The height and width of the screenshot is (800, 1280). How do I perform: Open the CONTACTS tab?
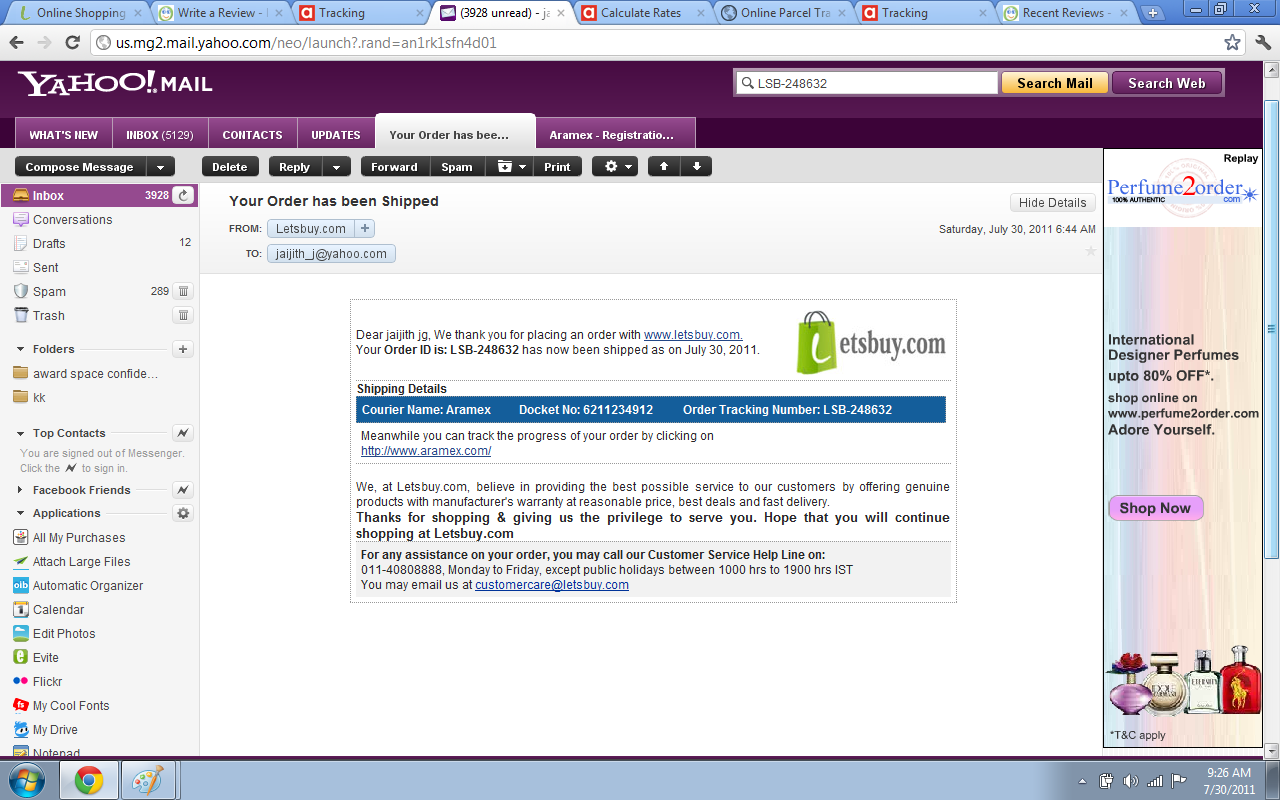pyautogui.click(x=252, y=135)
